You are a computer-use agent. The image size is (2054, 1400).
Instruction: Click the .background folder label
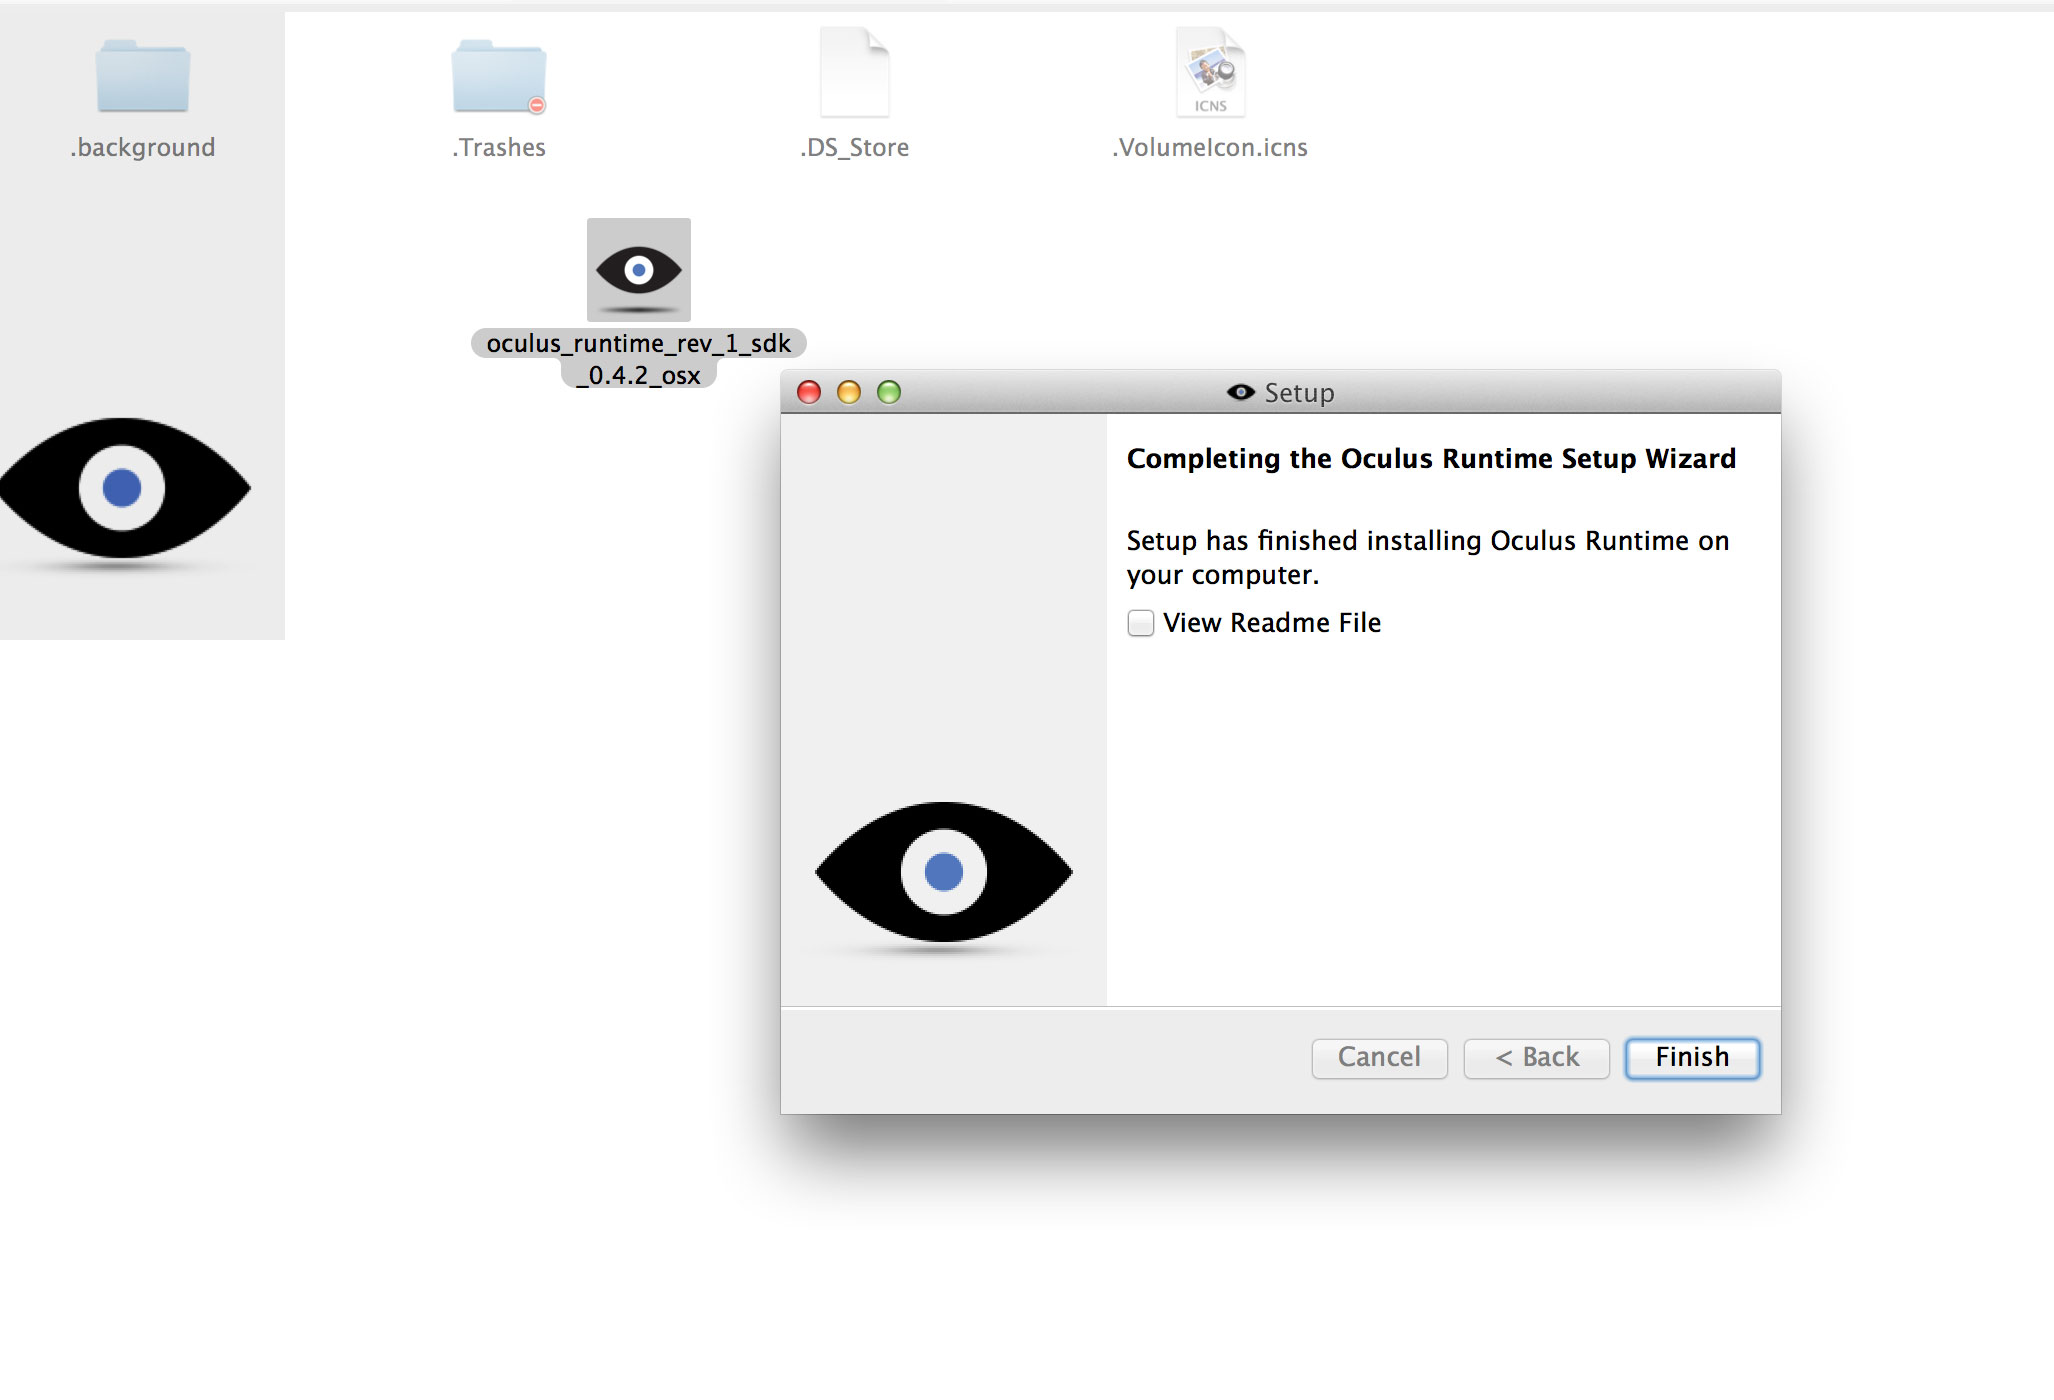click(143, 148)
